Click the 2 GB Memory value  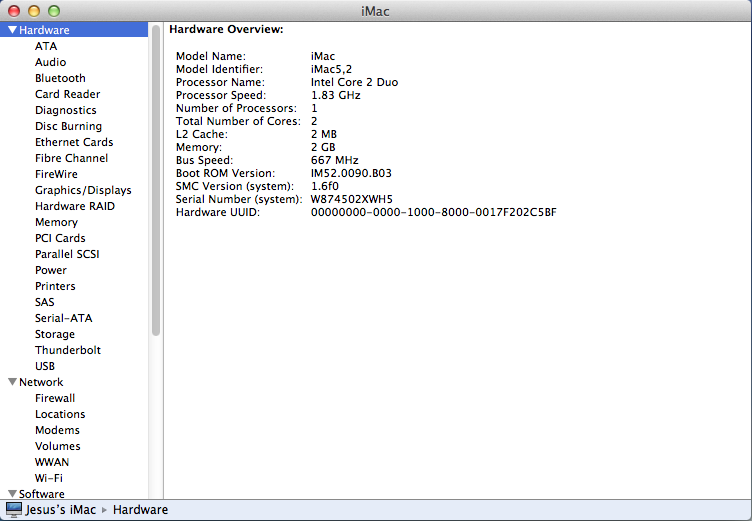click(323, 147)
